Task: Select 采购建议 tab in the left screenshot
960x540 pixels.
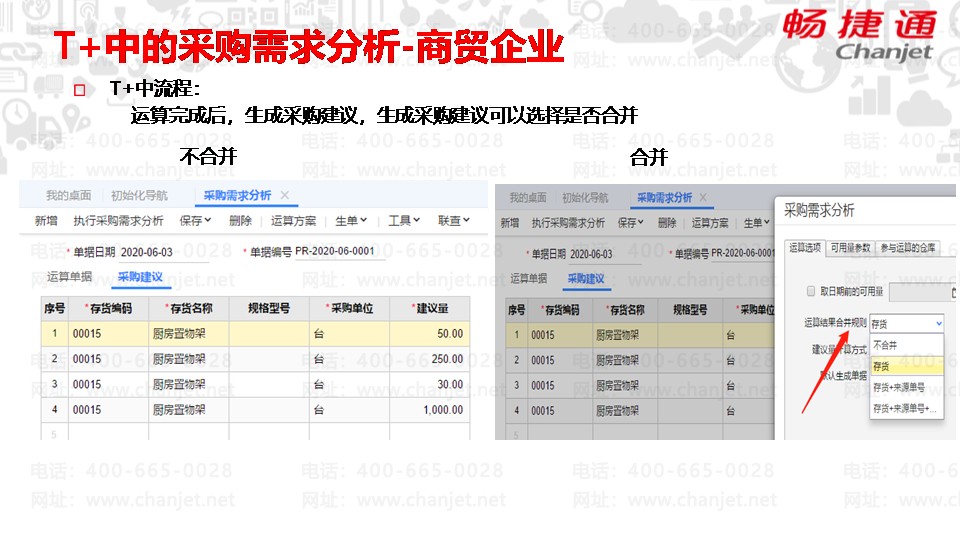Action: pos(140,277)
